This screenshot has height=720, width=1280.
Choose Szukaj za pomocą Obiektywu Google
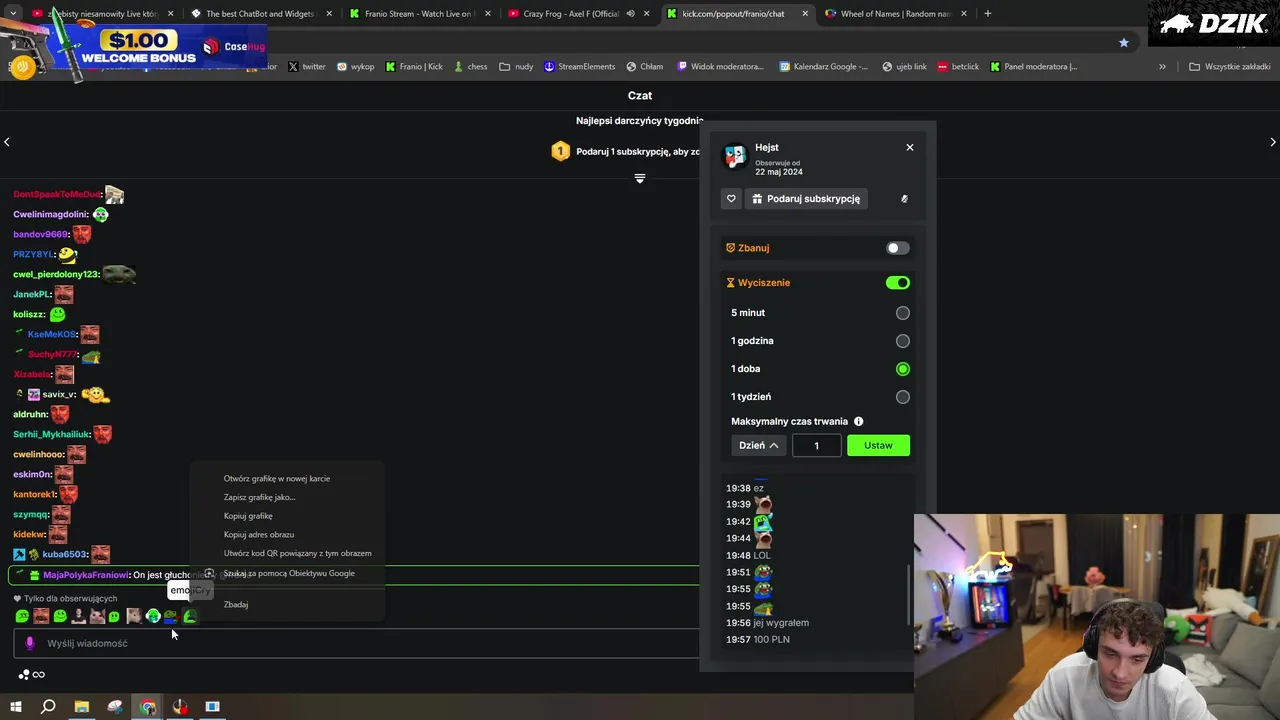pos(289,574)
